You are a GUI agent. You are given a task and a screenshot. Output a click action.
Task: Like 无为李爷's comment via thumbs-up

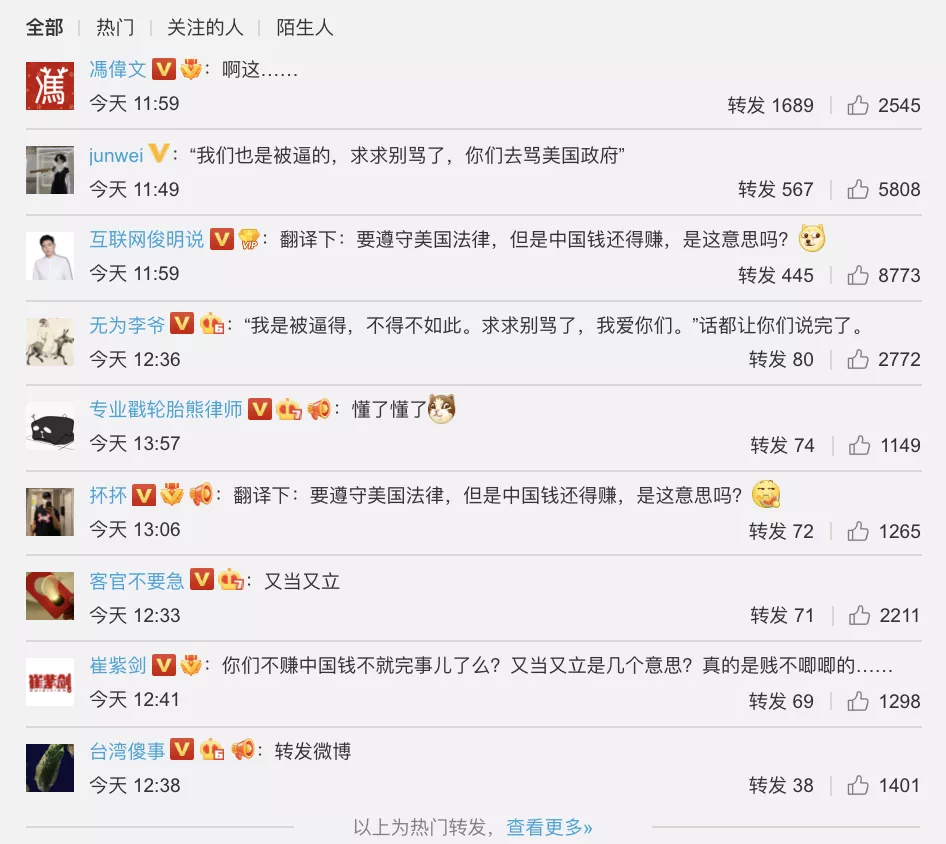857,360
